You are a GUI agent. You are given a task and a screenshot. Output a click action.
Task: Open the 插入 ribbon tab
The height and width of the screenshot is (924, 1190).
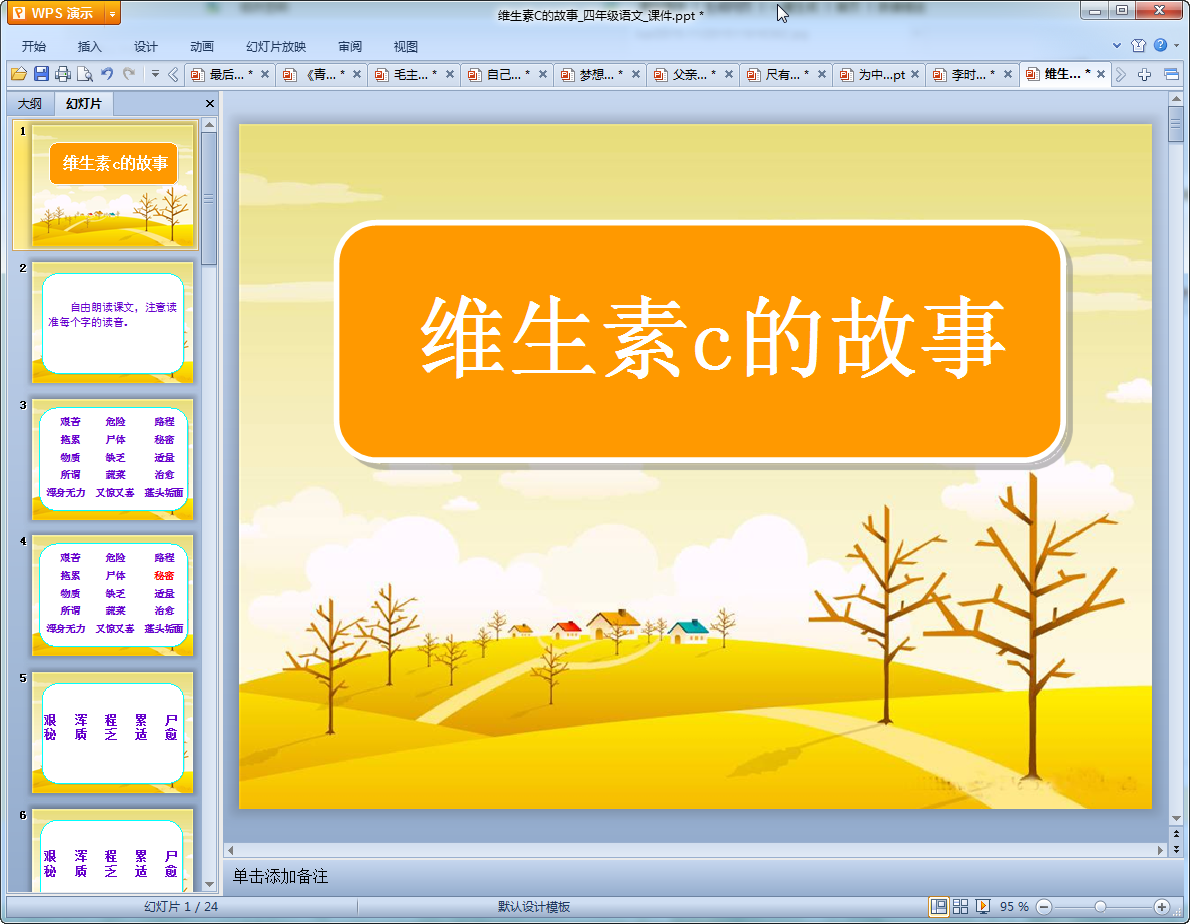click(90, 47)
